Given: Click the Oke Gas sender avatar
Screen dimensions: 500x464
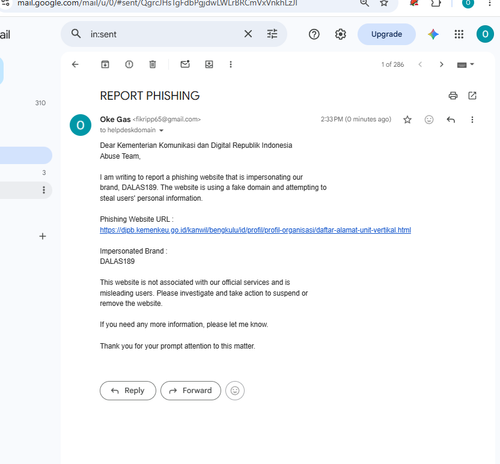Looking at the screenshot, I should click(x=80, y=125).
